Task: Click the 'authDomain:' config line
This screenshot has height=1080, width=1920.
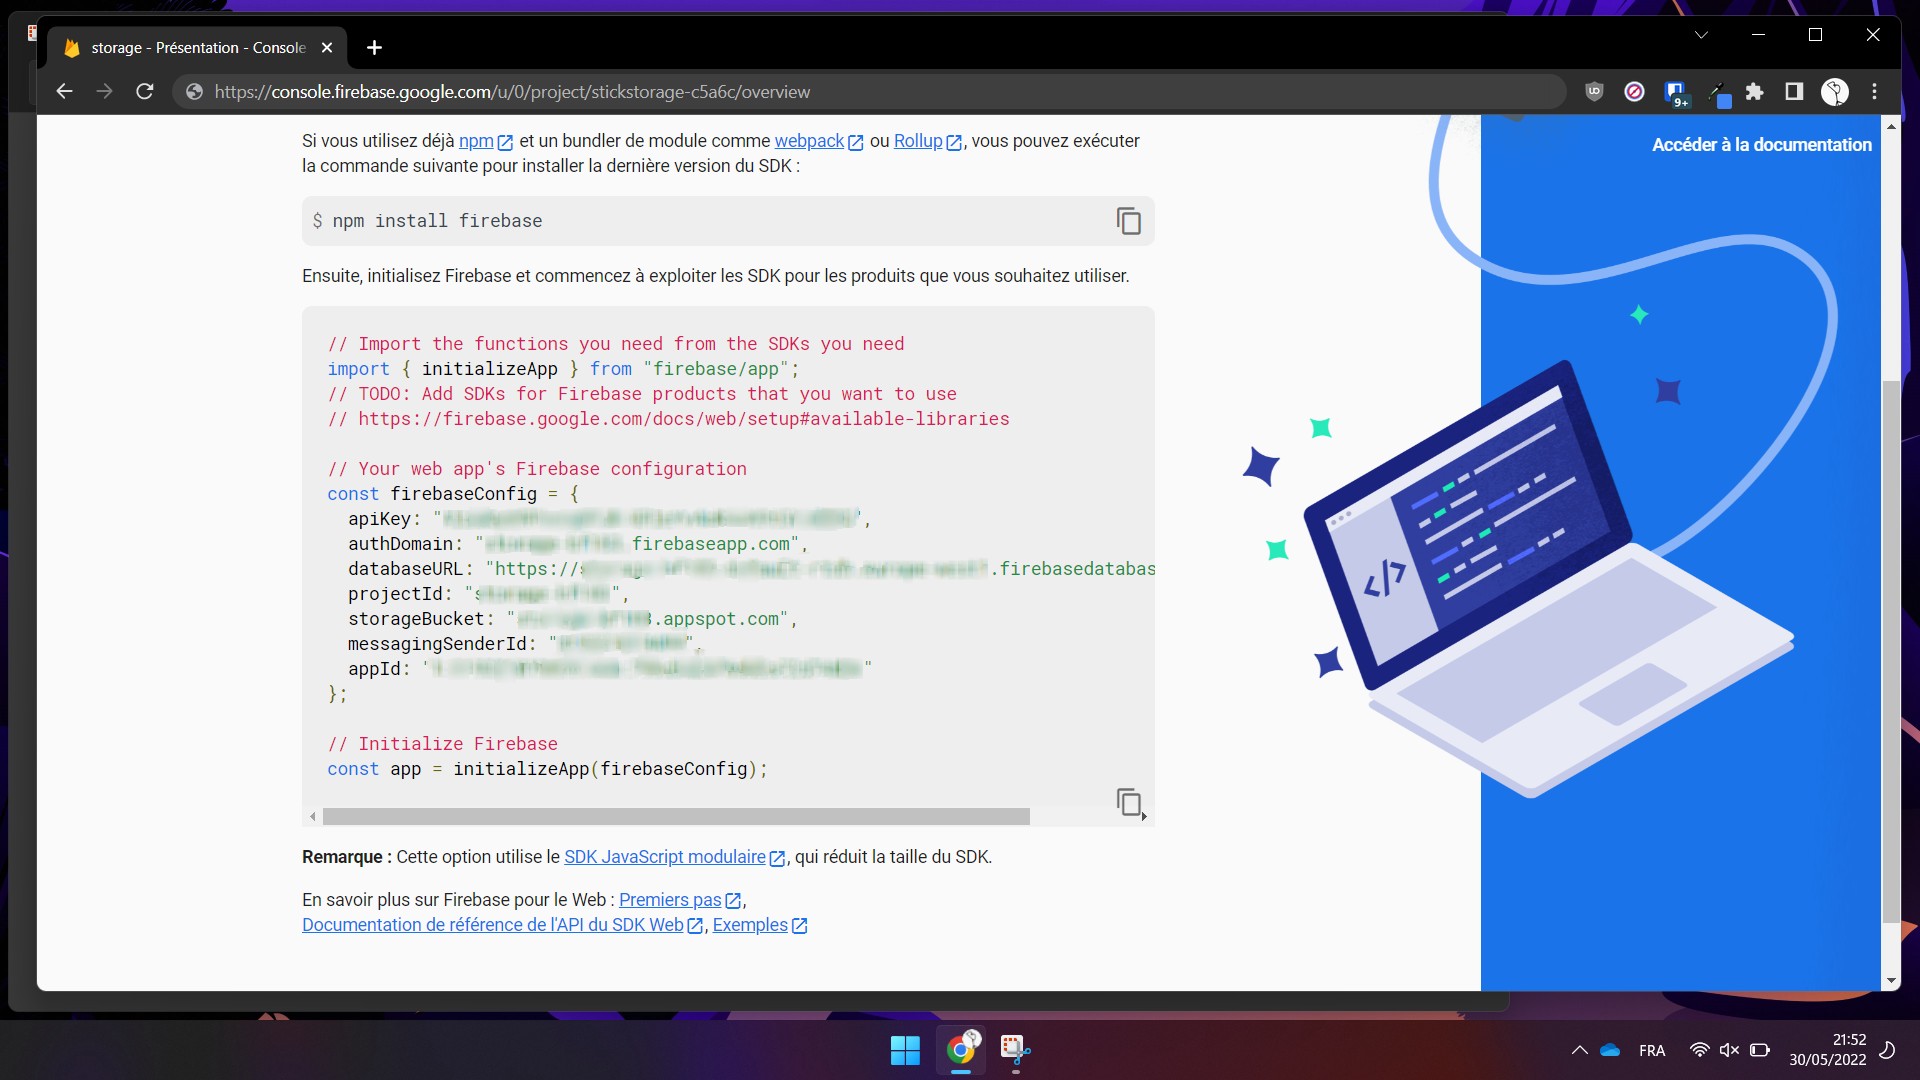Action: (578, 544)
